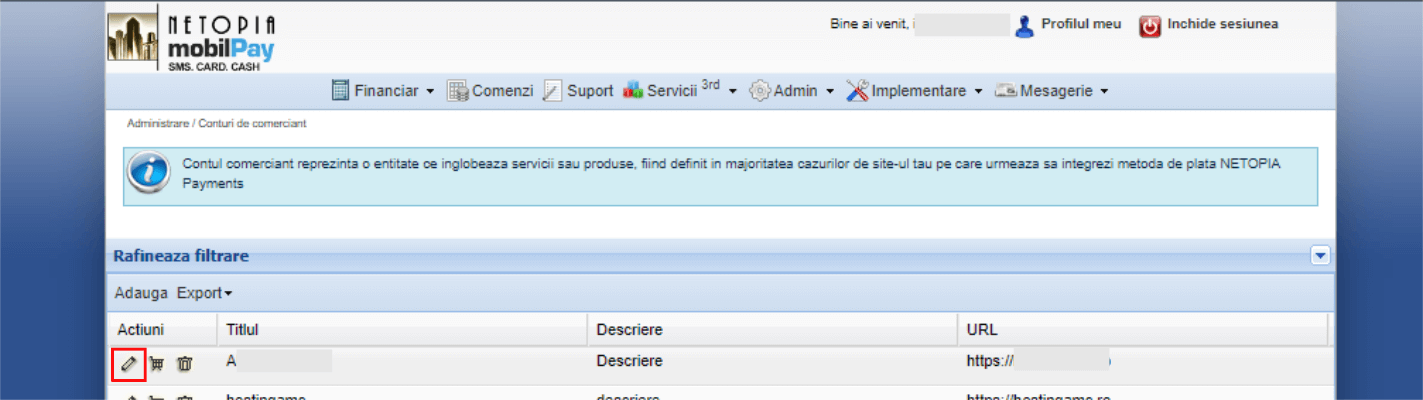Screen dimensions: 1423x400
Task: Open the Suport menu item
Action: [x=589, y=91]
